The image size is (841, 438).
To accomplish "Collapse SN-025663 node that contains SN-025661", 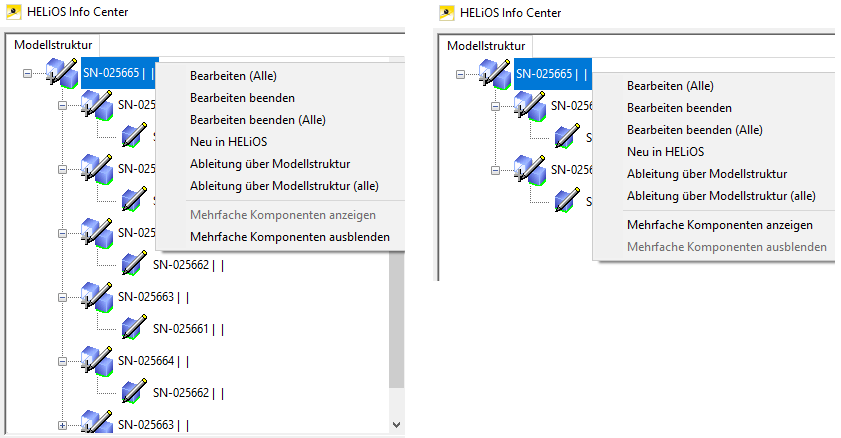I will tap(62, 297).
